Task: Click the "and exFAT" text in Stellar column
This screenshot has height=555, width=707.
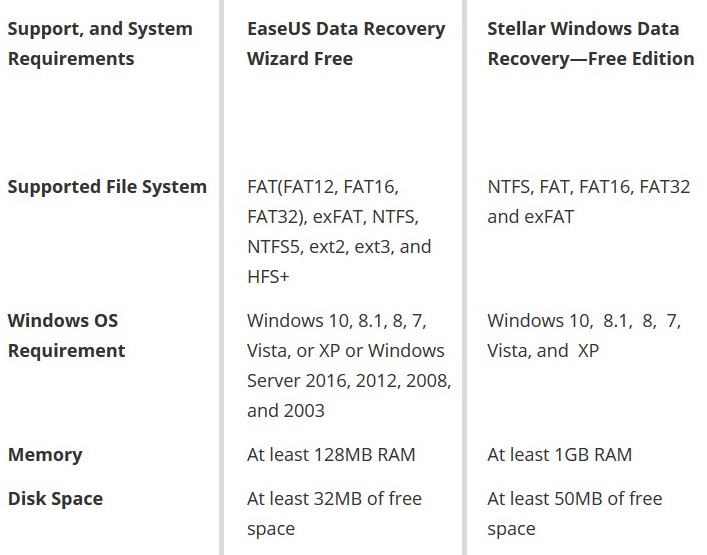Action: tap(531, 217)
